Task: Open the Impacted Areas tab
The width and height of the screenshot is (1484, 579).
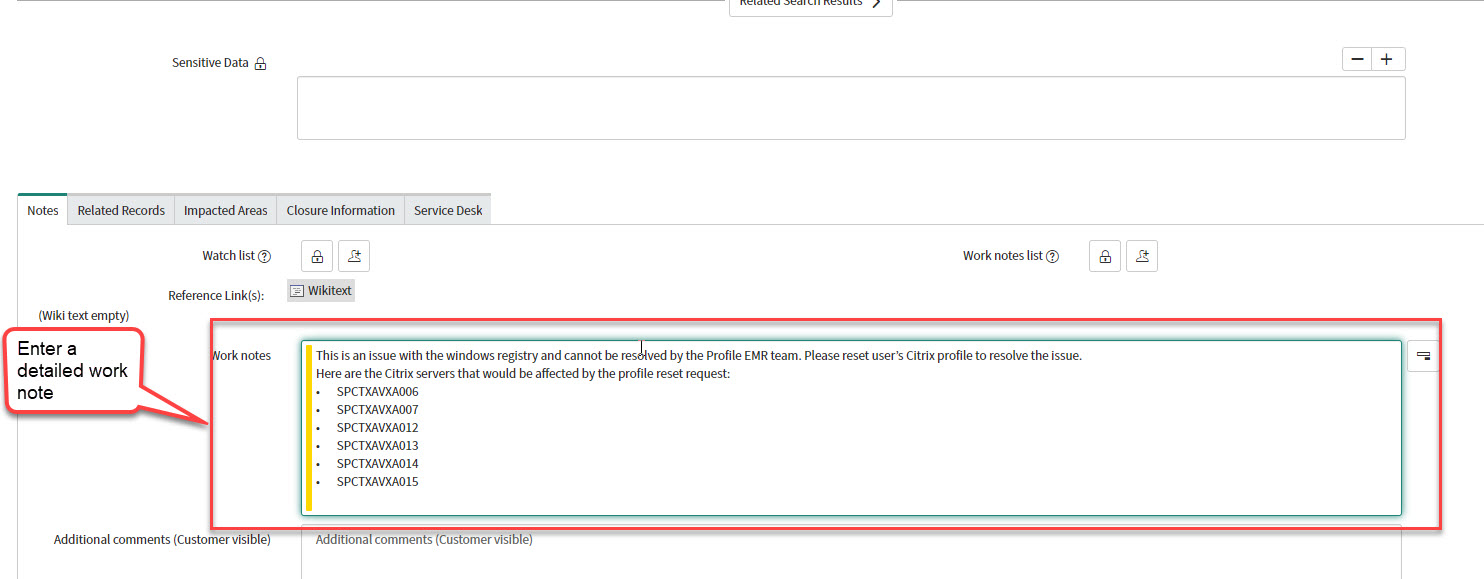Action: tap(226, 210)
